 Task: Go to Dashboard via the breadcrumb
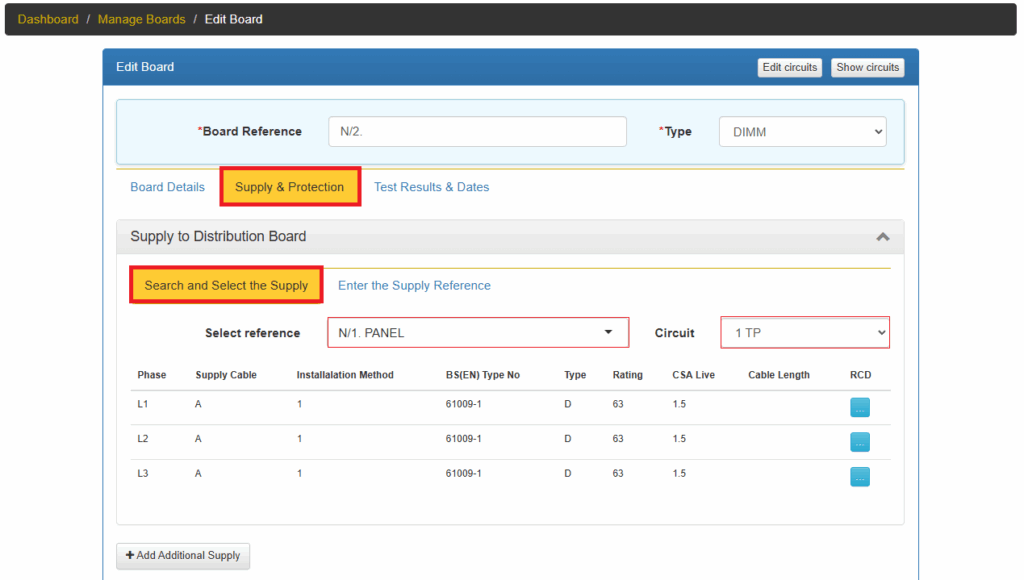pyautogui.click(x=48, y=19)
